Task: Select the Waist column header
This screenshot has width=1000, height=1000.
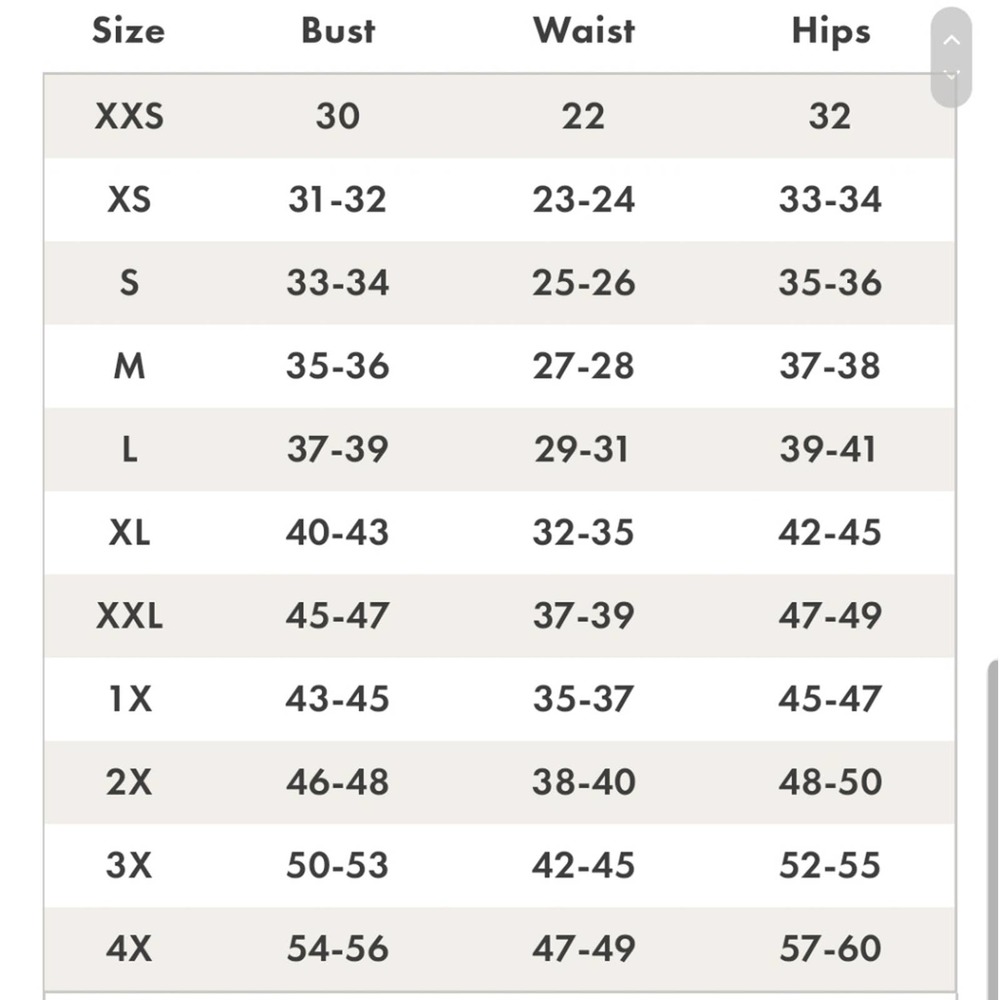Action: coord(584,31)
